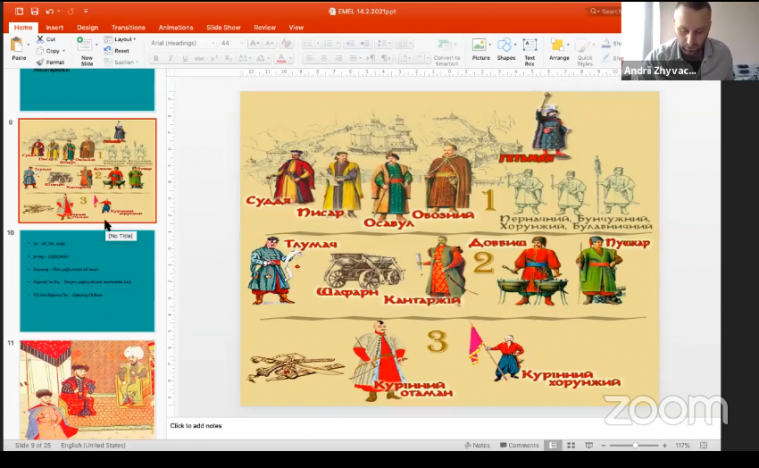Image resolution: width=759 pixels, height=468 pixels.
Task: Decrease the font size
Action: click(x=269, y=44)
